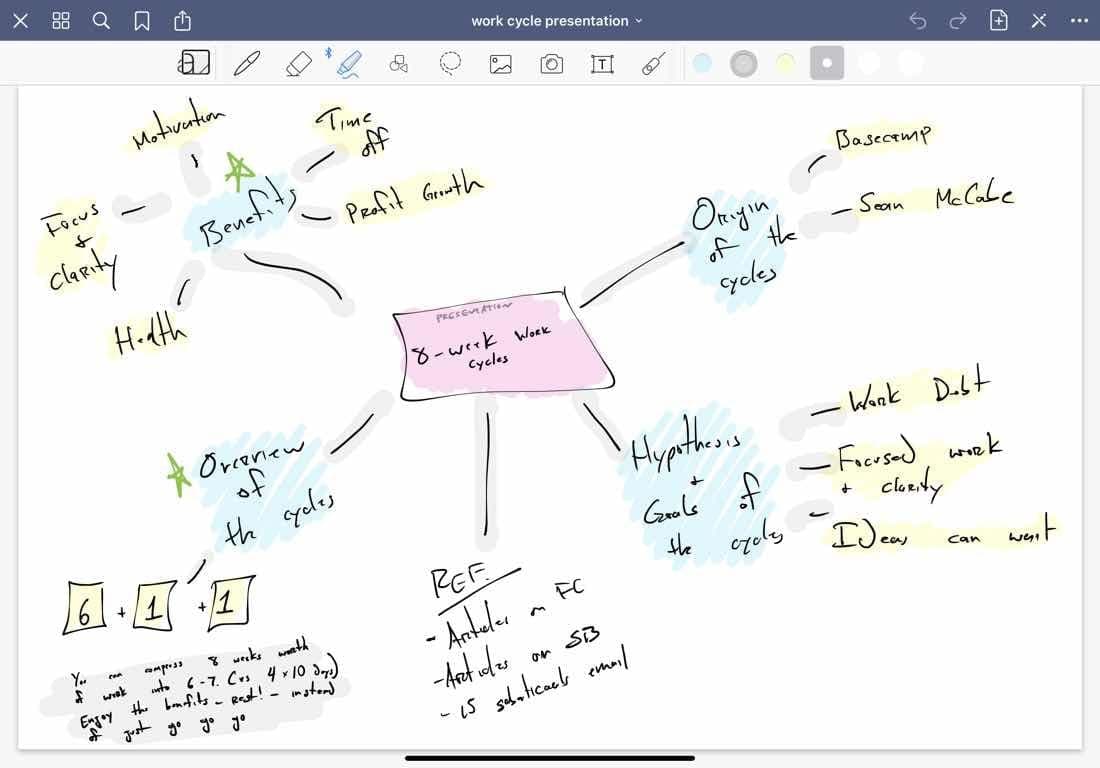Activate the laser pointer tool
The image size is (1100, 768).
click(653, 64)
